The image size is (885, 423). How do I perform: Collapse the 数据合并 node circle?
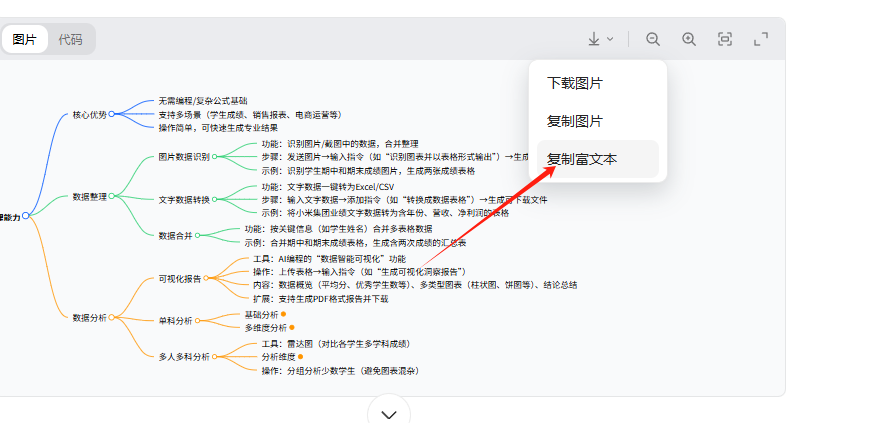coord(198,236)
